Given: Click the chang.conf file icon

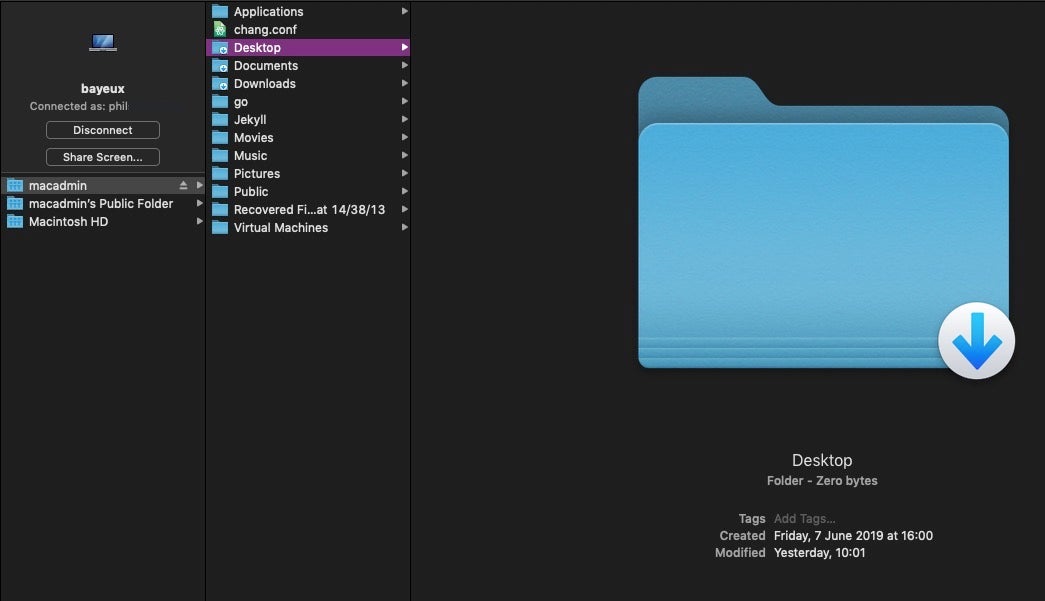Looking at the screenshot, I should (x=220, y=30).
